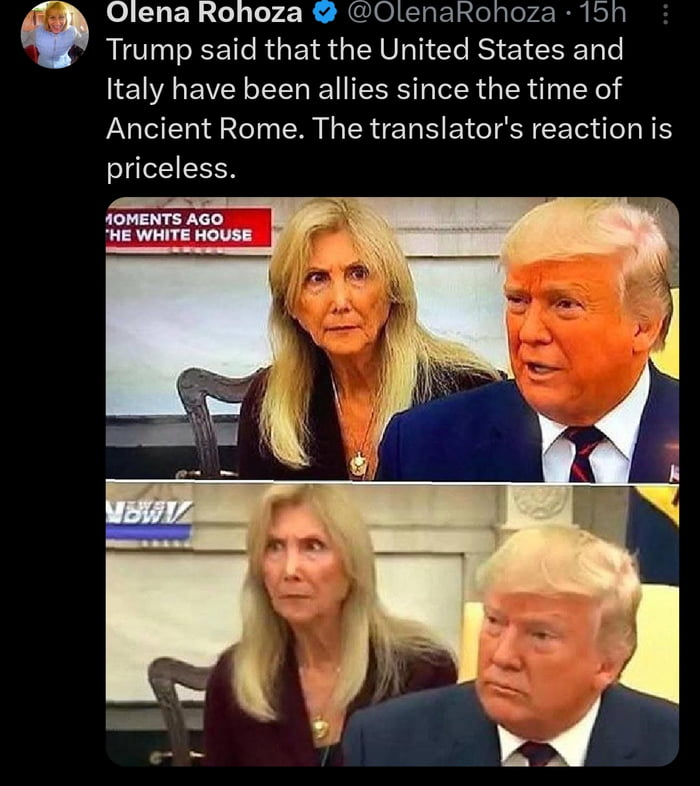700x786 pixels.
Task: Click the wooden chair in top photo
Action: click(x=211, y=421)
